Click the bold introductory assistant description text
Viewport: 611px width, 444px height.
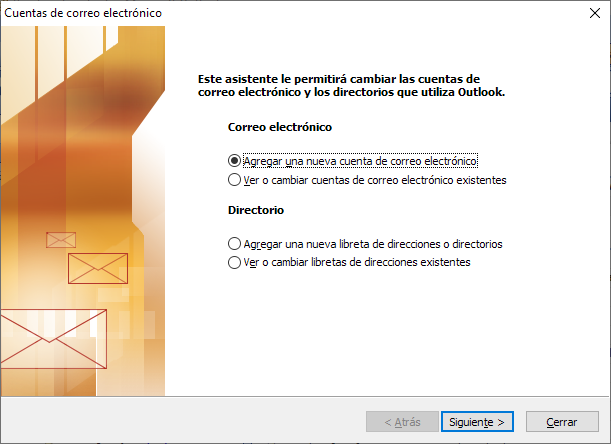click(x=351, y=85)
